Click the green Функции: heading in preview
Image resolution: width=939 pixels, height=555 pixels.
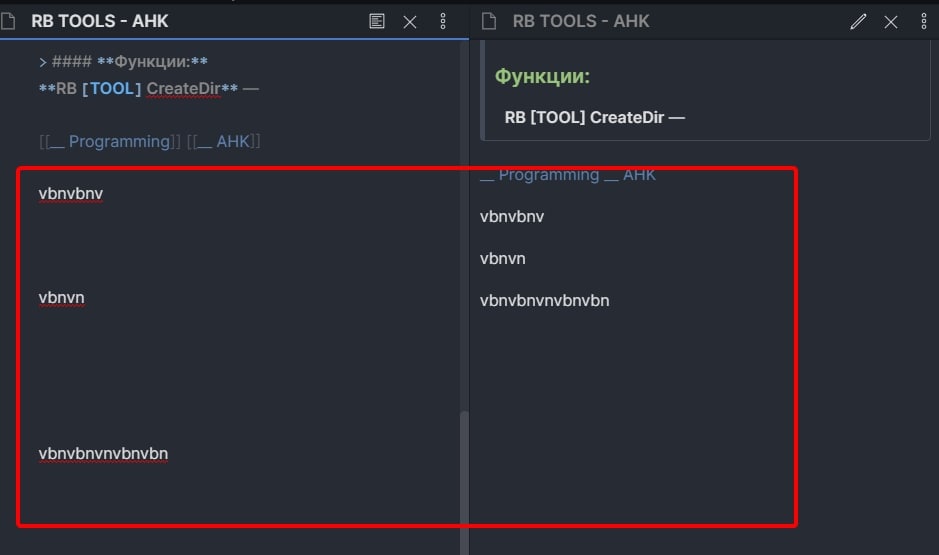click(542, 76)
